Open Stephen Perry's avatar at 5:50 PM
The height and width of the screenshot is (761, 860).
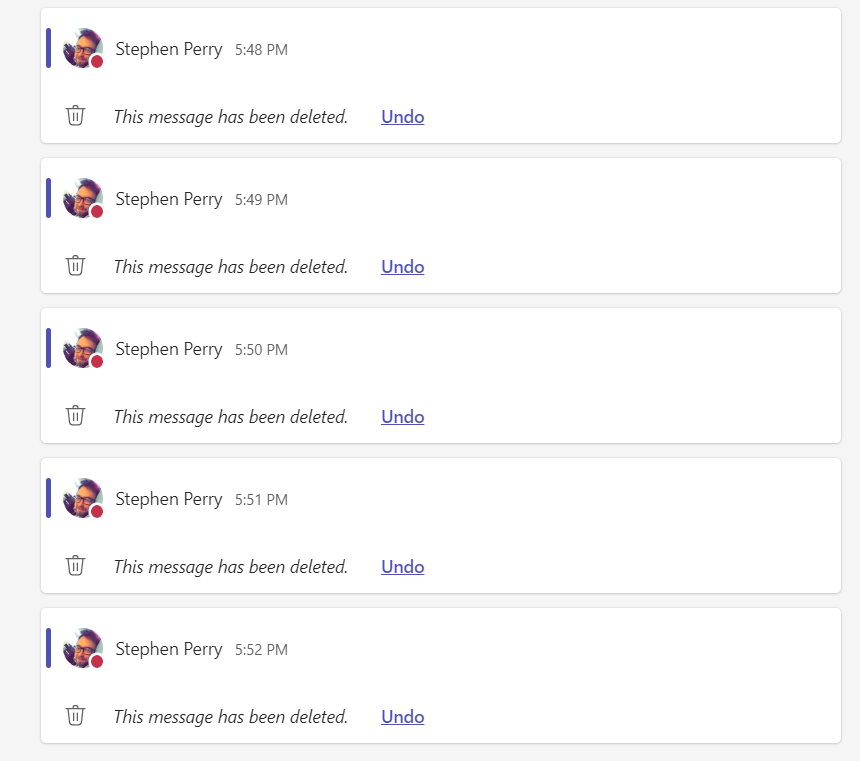[82, 348]
